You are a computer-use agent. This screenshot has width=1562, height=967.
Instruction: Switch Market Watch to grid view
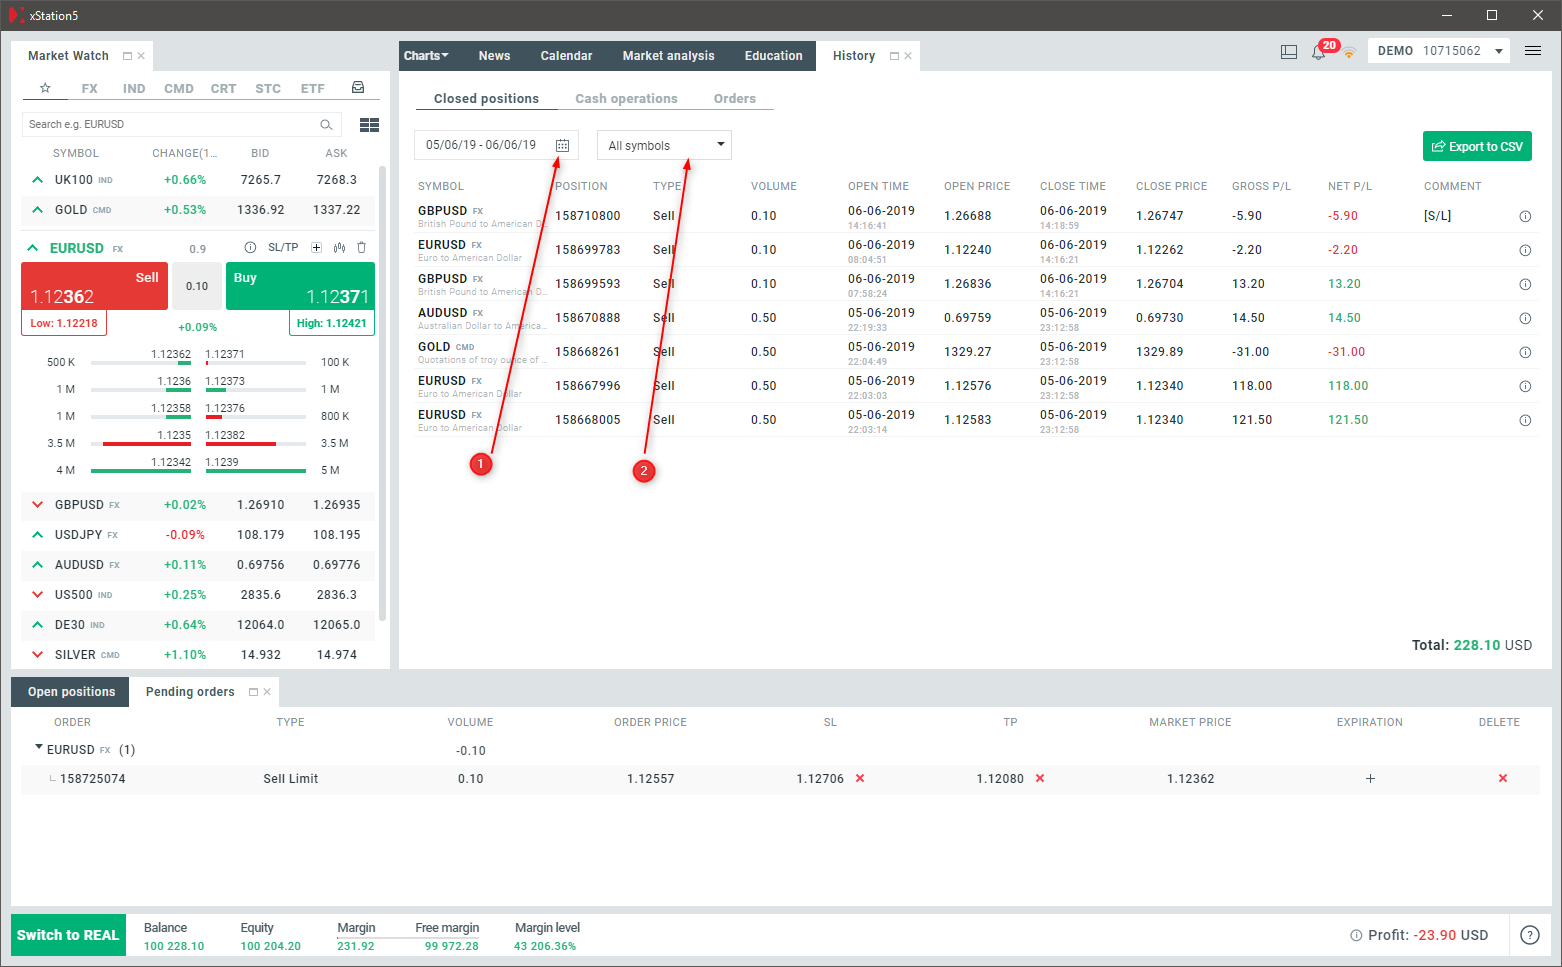pos(369,125)
